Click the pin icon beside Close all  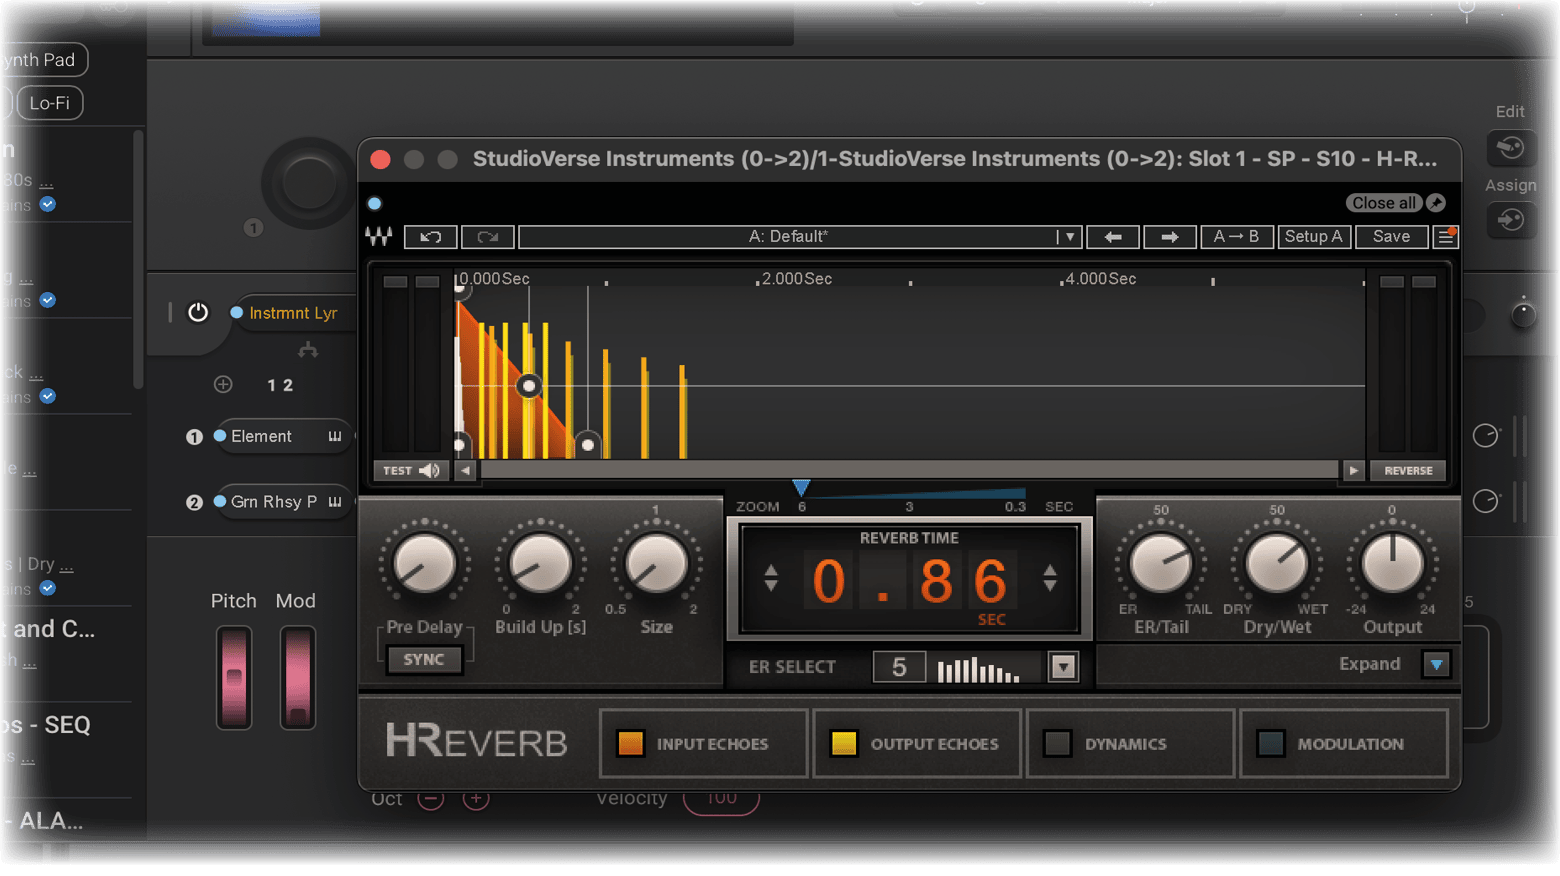click(x=1436, y=203)
